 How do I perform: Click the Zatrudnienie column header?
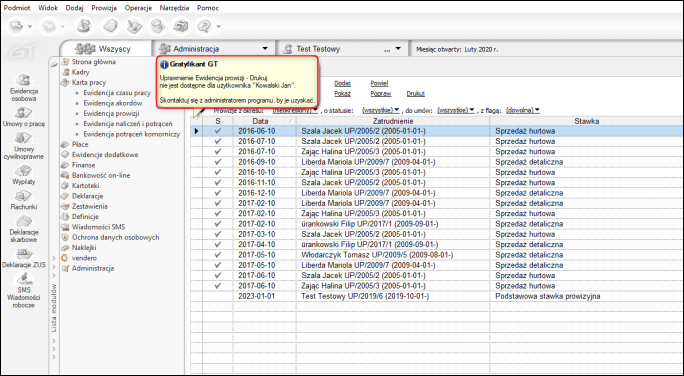(x=393, y=121)
